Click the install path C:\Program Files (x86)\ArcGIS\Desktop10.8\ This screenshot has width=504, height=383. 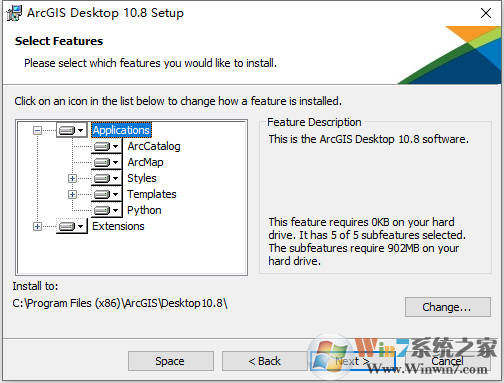pos(120,303)
